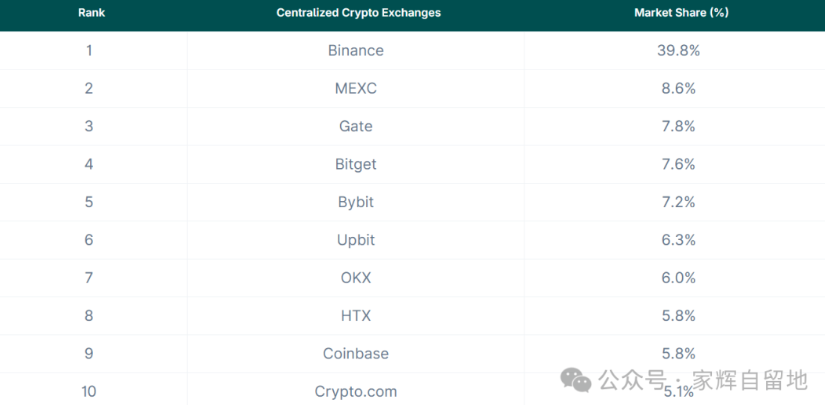The image size is (825, 405).
Task: Click the WeChat logo watermark icon
Action: [575, 379]
